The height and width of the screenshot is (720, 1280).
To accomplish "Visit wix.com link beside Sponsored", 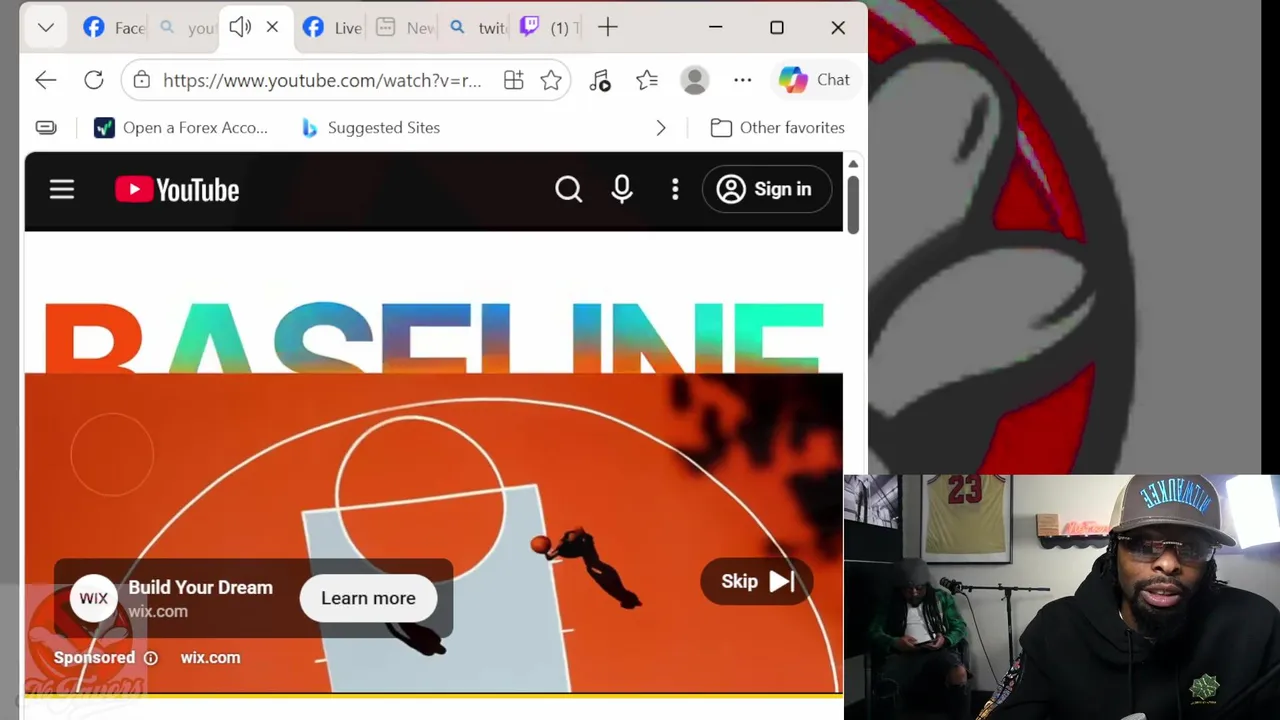I will click(x=210, y=658).
